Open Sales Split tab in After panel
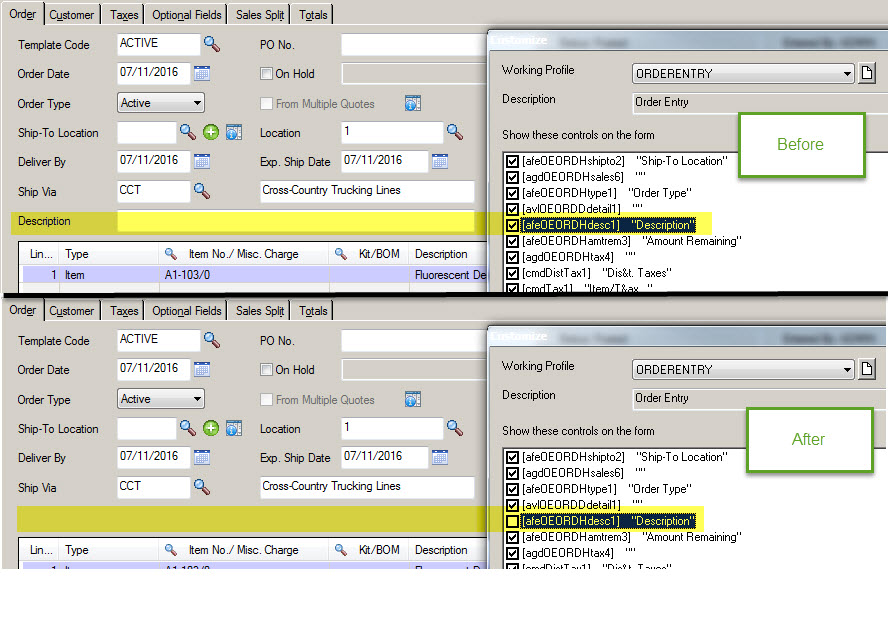 pyautogui.click(x=260, y=311)
